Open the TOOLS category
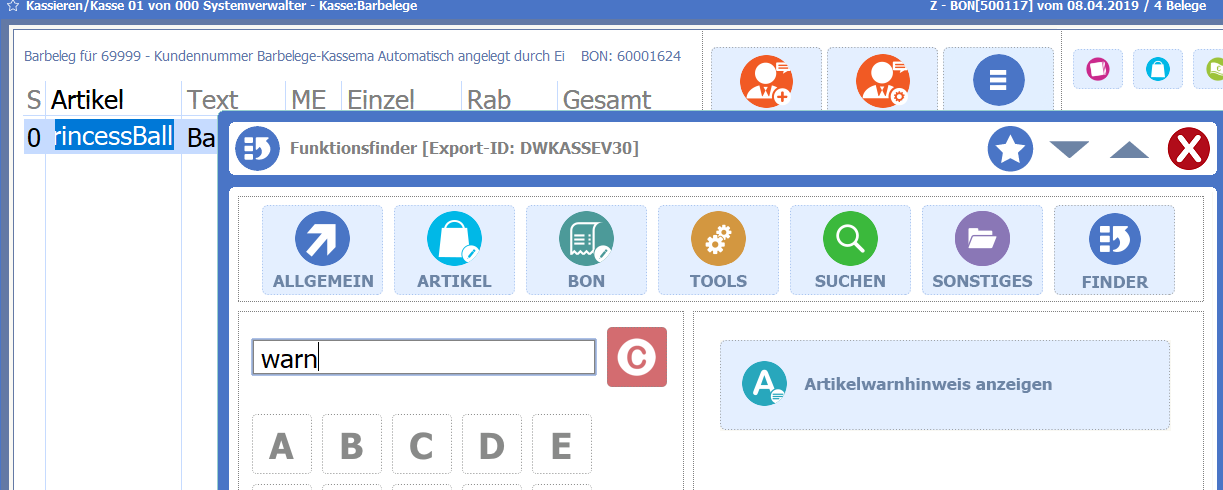 pyautogui.click(x=718, y=250)
